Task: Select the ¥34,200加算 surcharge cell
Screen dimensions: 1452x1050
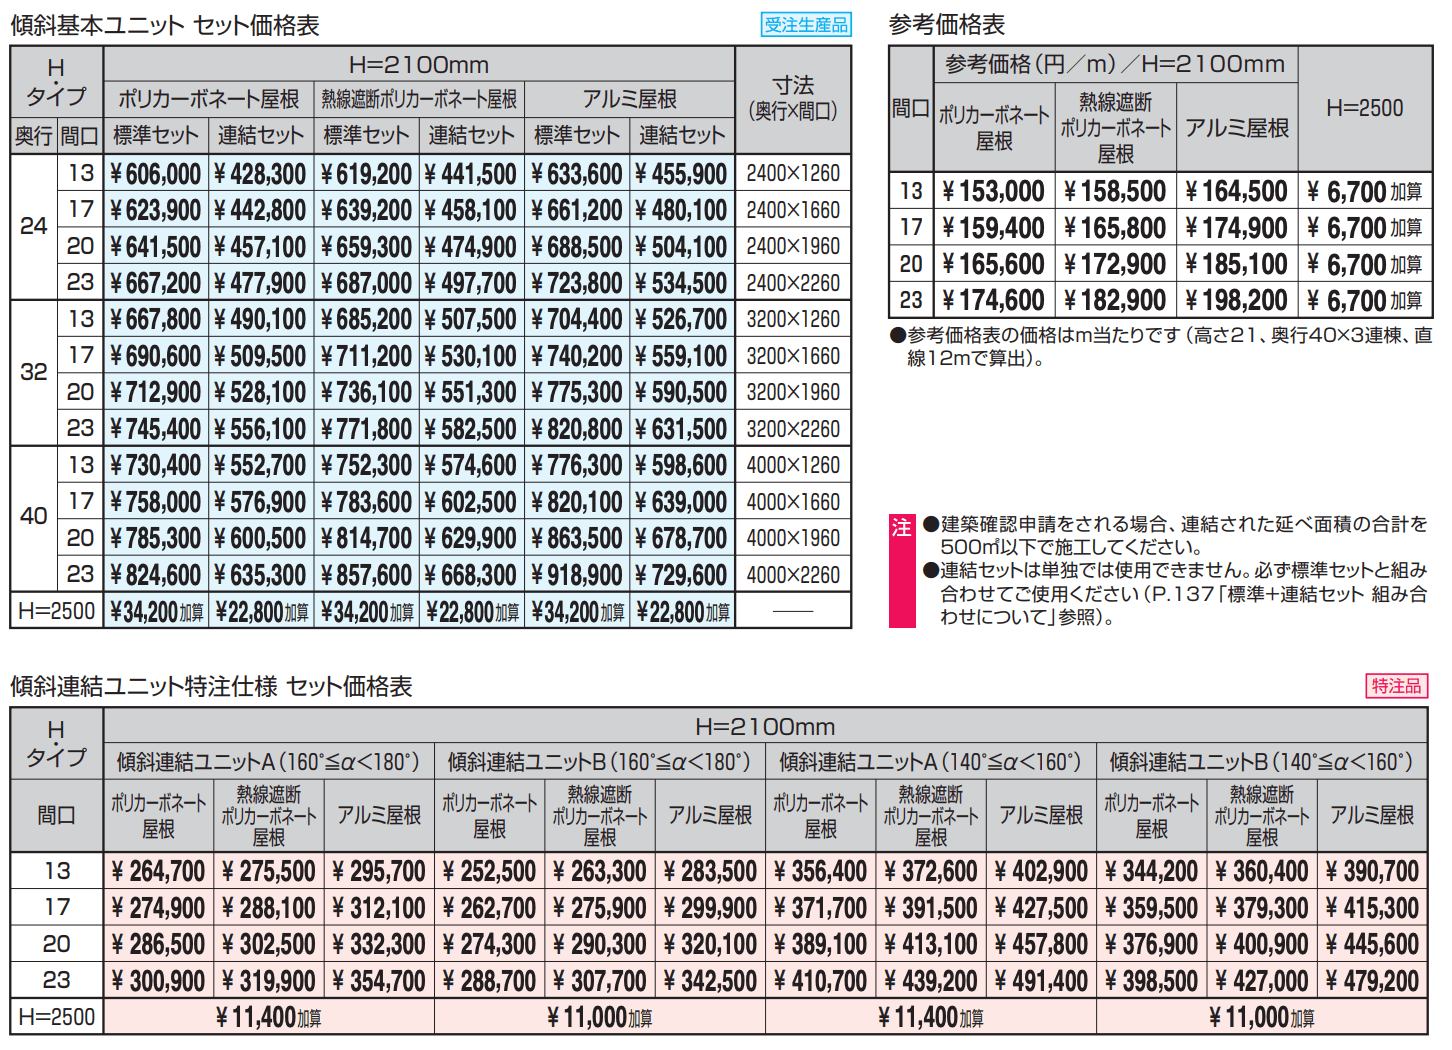Action: click(155, 609)
